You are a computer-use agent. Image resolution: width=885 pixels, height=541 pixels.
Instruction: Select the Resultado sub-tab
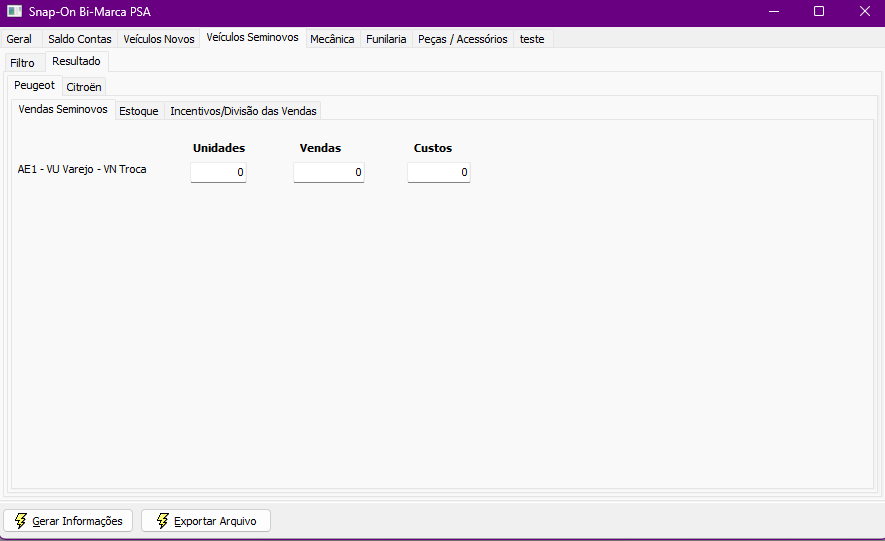click(x=76, y=61)
